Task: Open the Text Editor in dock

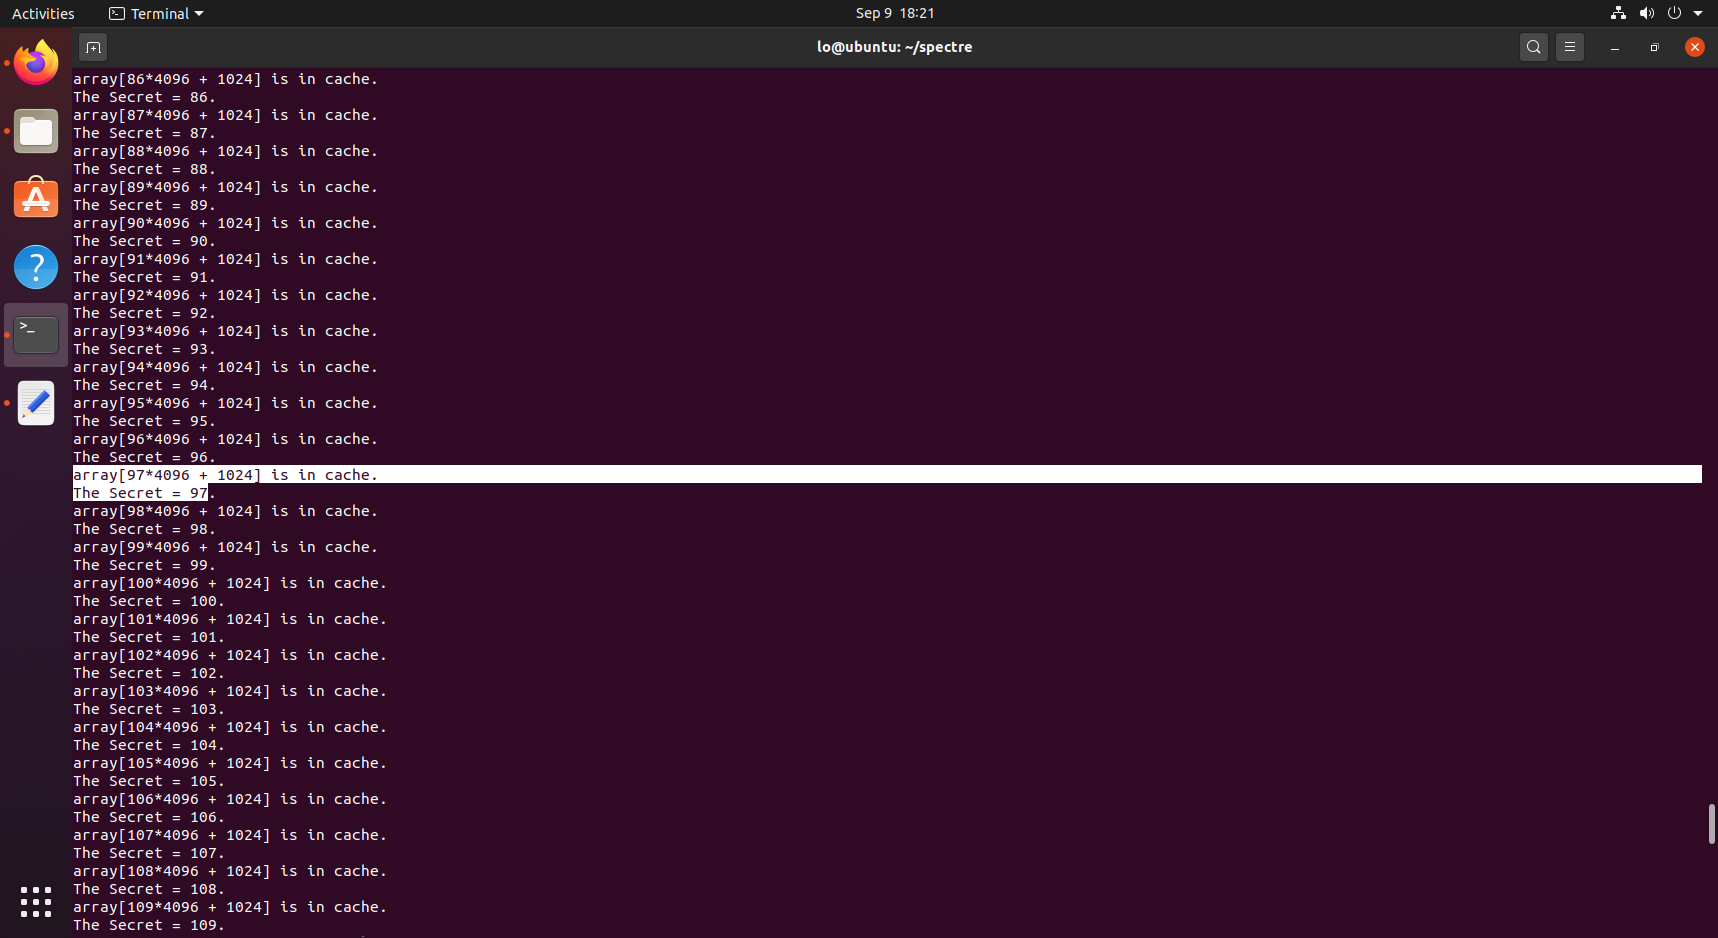Action: coord(36,403)
